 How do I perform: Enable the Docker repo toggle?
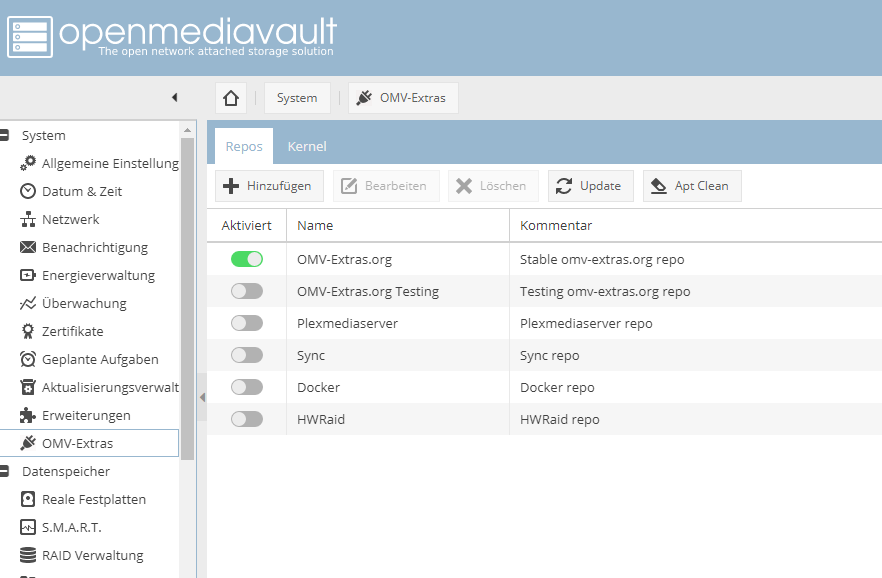[x=247, y=387]
